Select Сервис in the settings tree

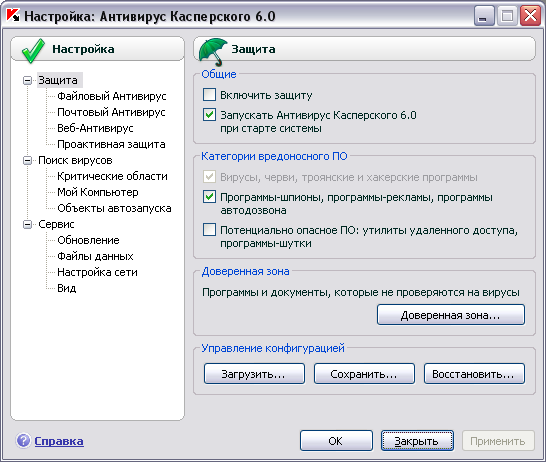[x=56, y=224]
